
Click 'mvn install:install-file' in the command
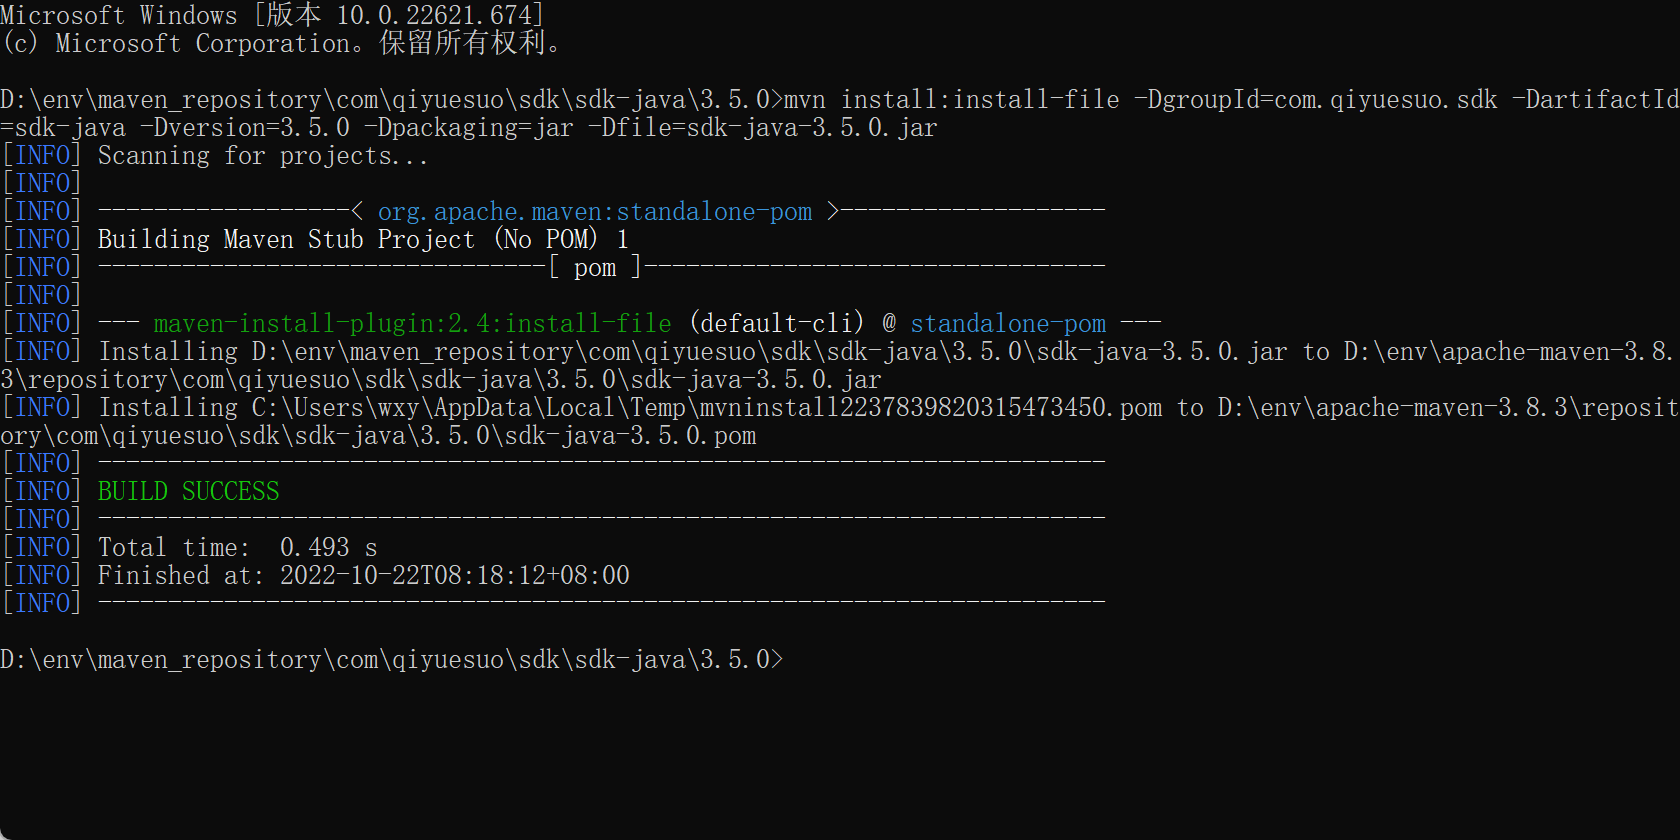coord(951,99)
